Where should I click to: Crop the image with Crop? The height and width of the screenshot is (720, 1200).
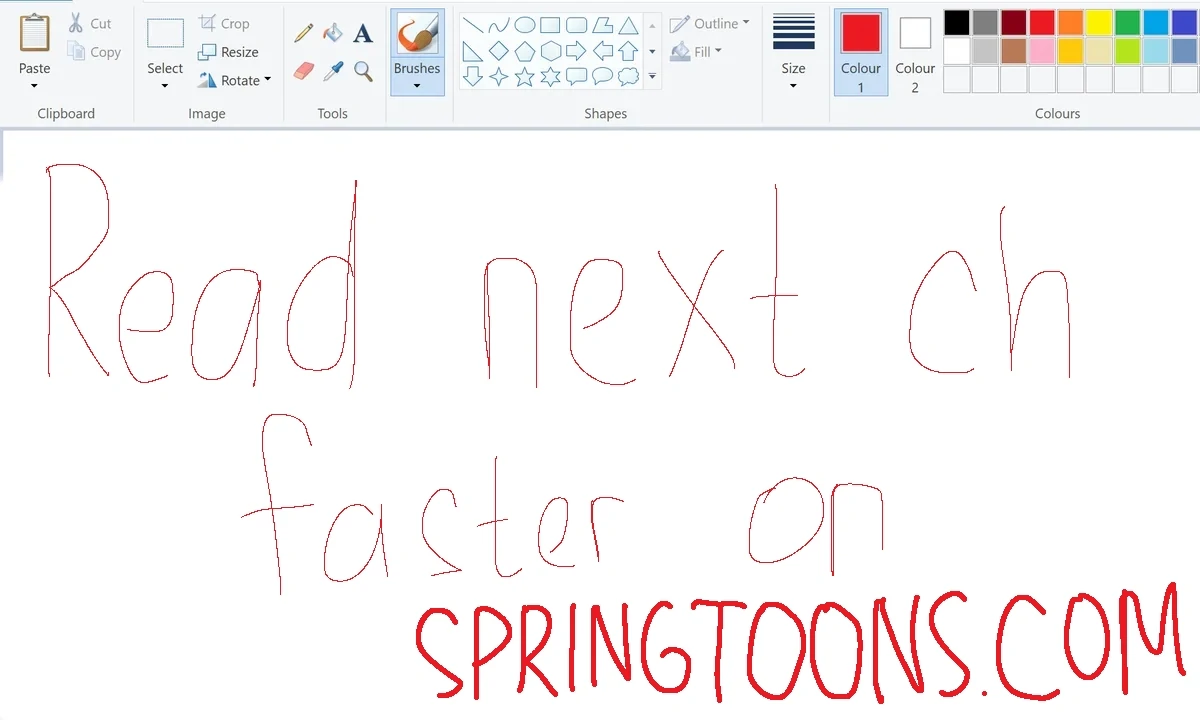(x=224, y=23)
